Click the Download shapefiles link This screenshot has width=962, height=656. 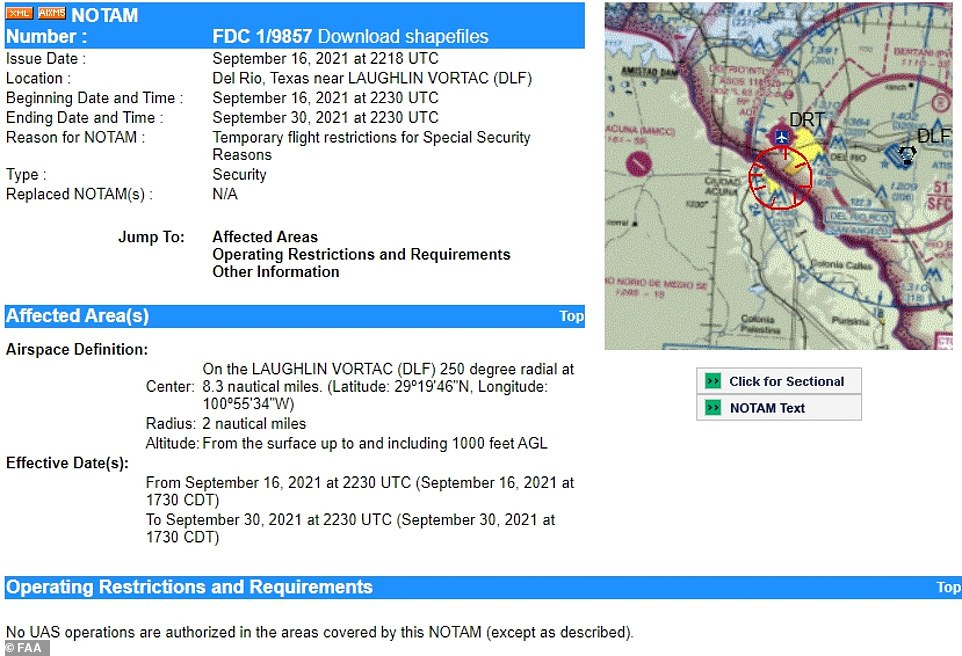pos(403,36)
